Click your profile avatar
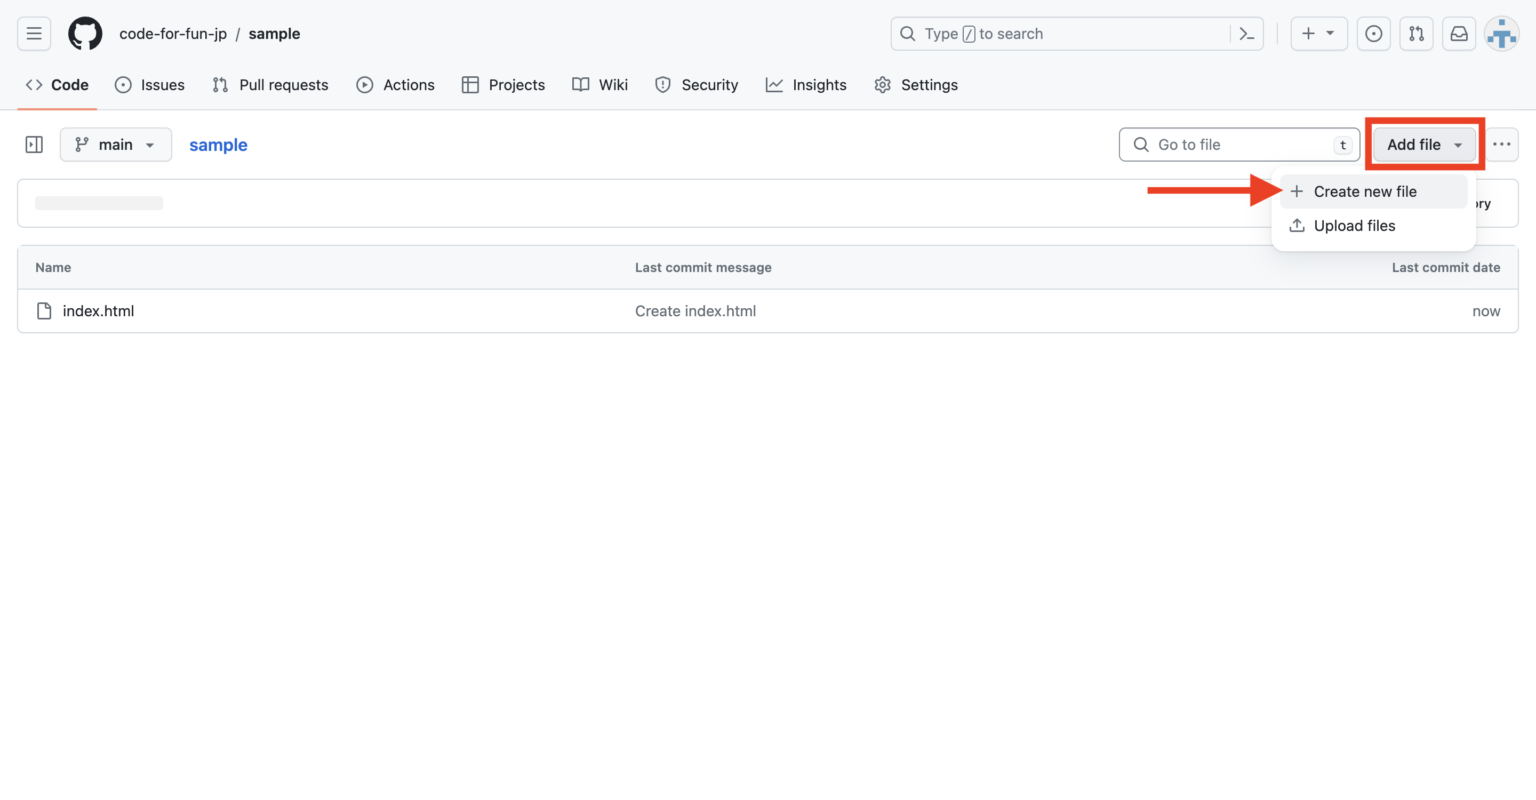 pyautogui.click(x=1502, y=33)
